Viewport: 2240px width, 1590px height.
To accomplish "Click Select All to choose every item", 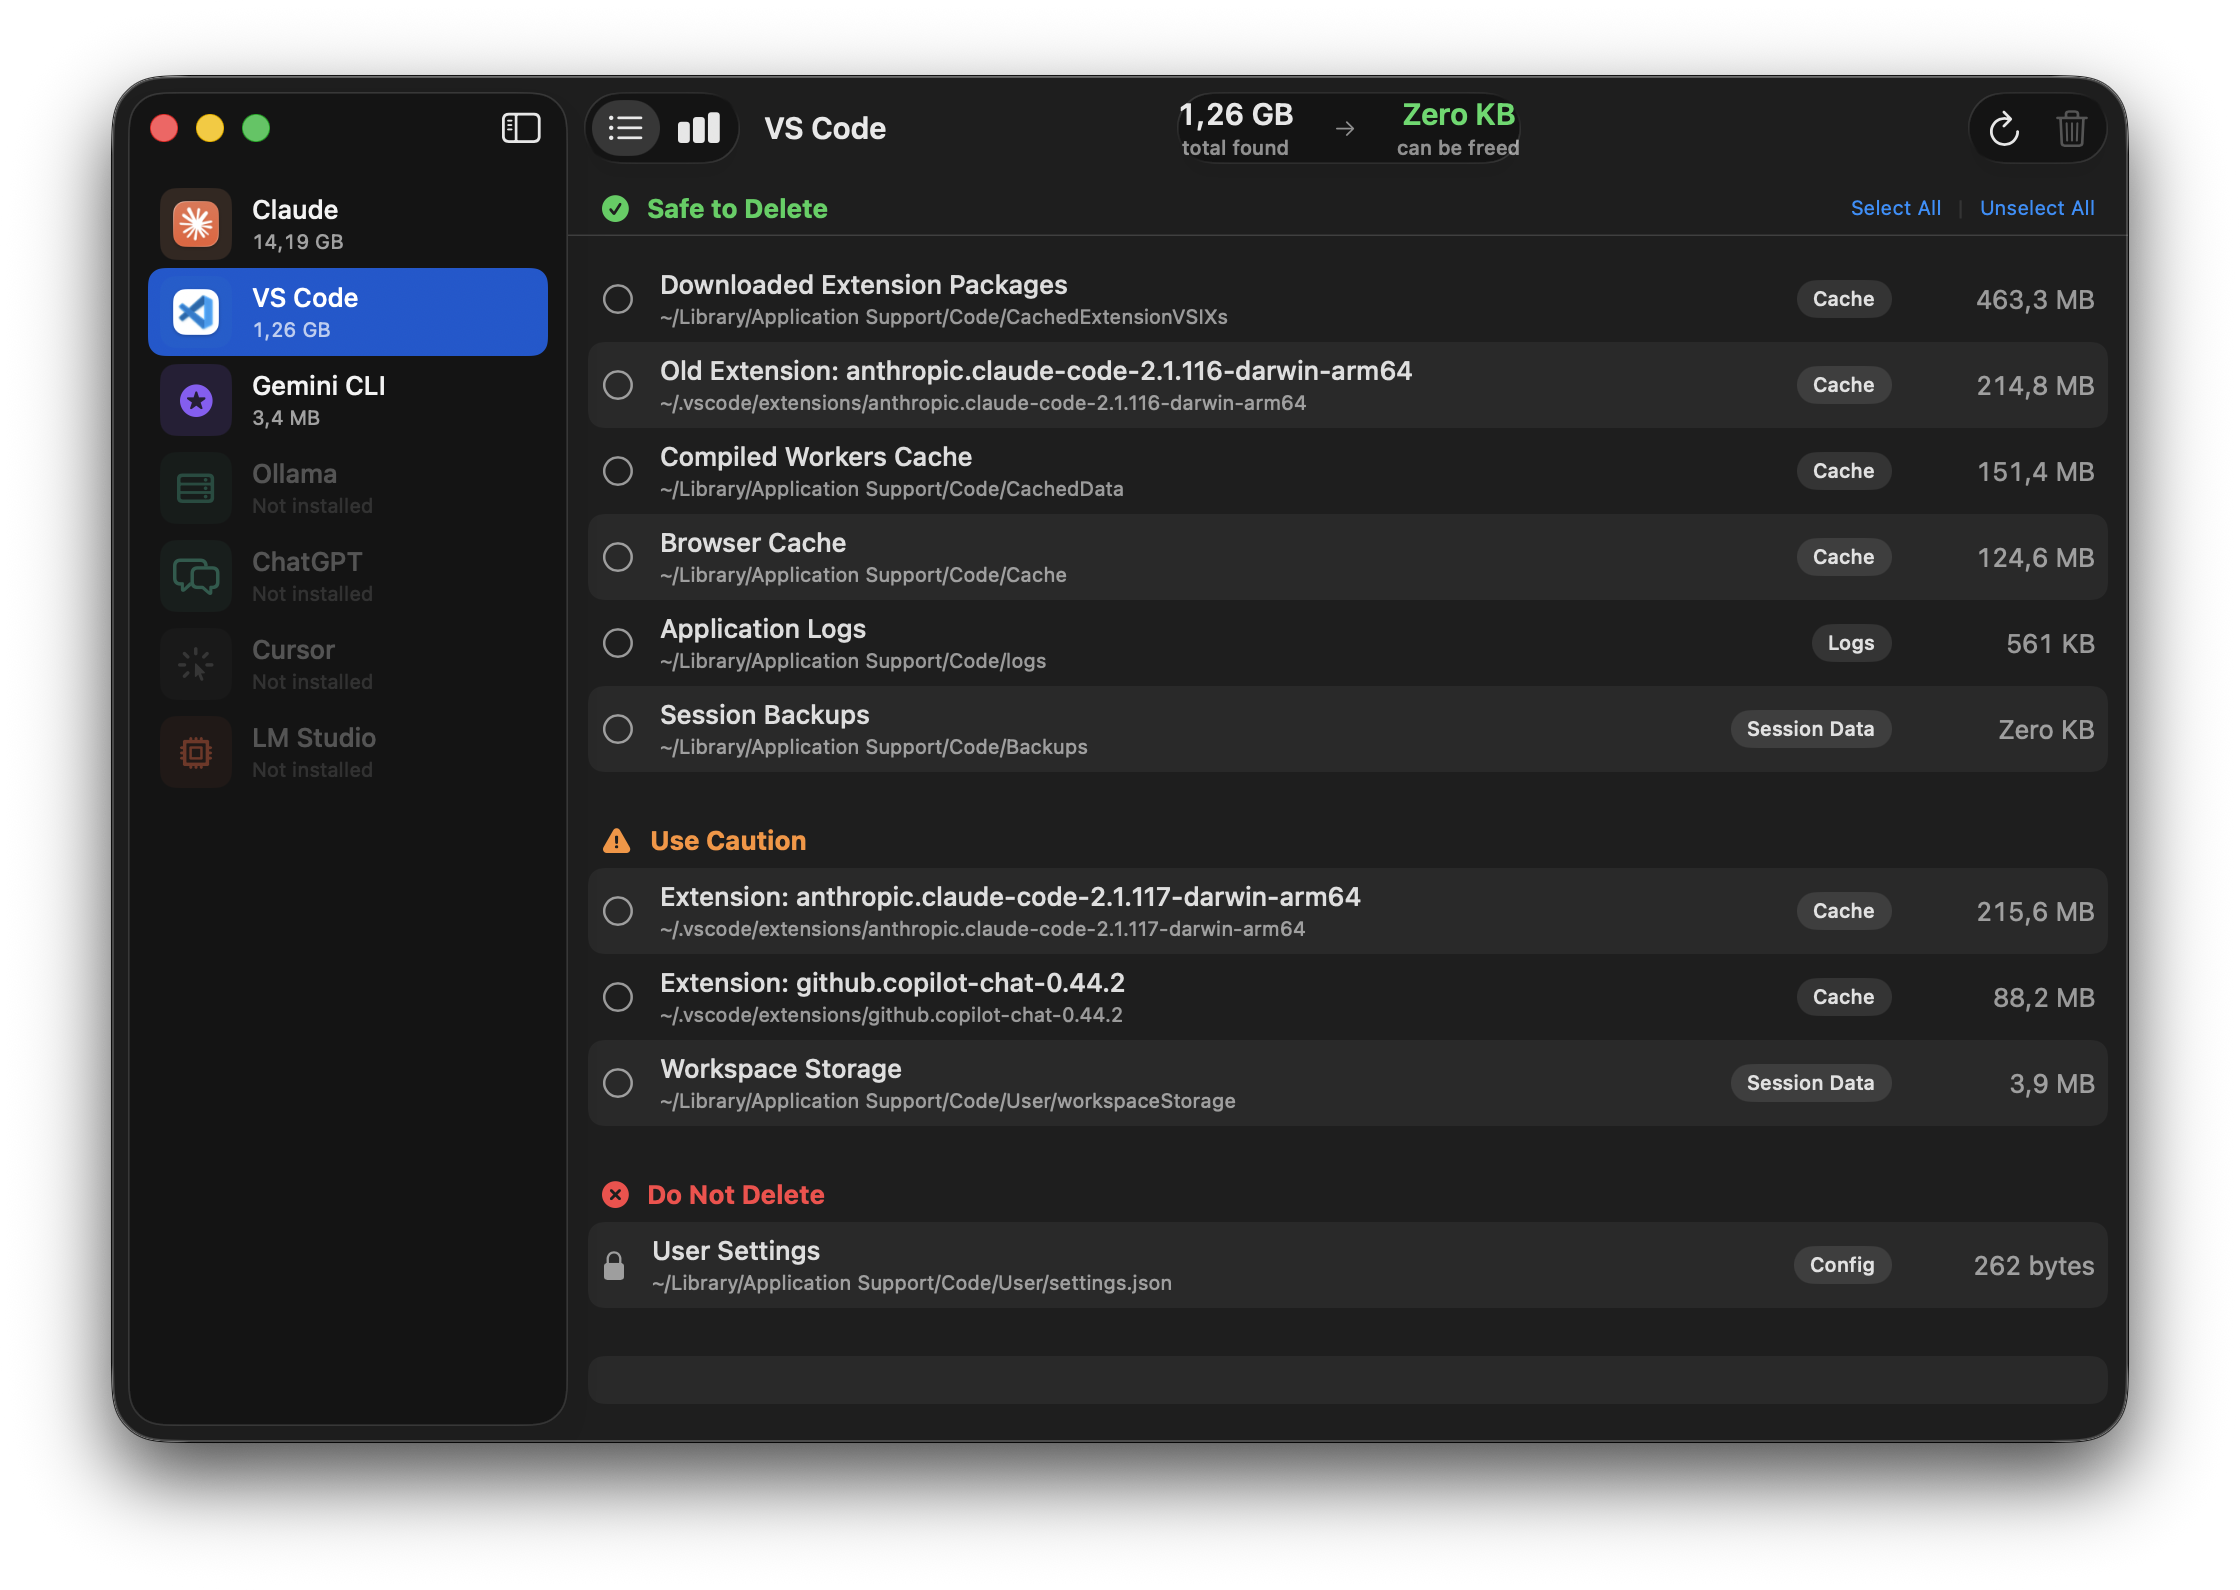I will [x=1895, y=208].
